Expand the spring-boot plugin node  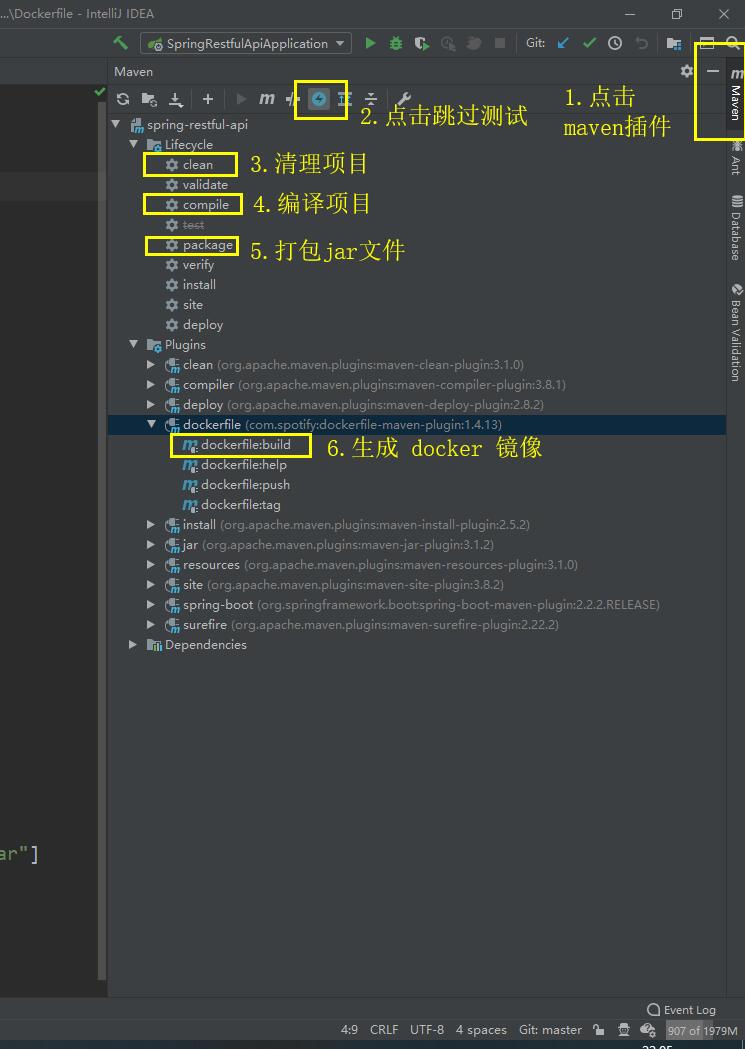point(151,605)
